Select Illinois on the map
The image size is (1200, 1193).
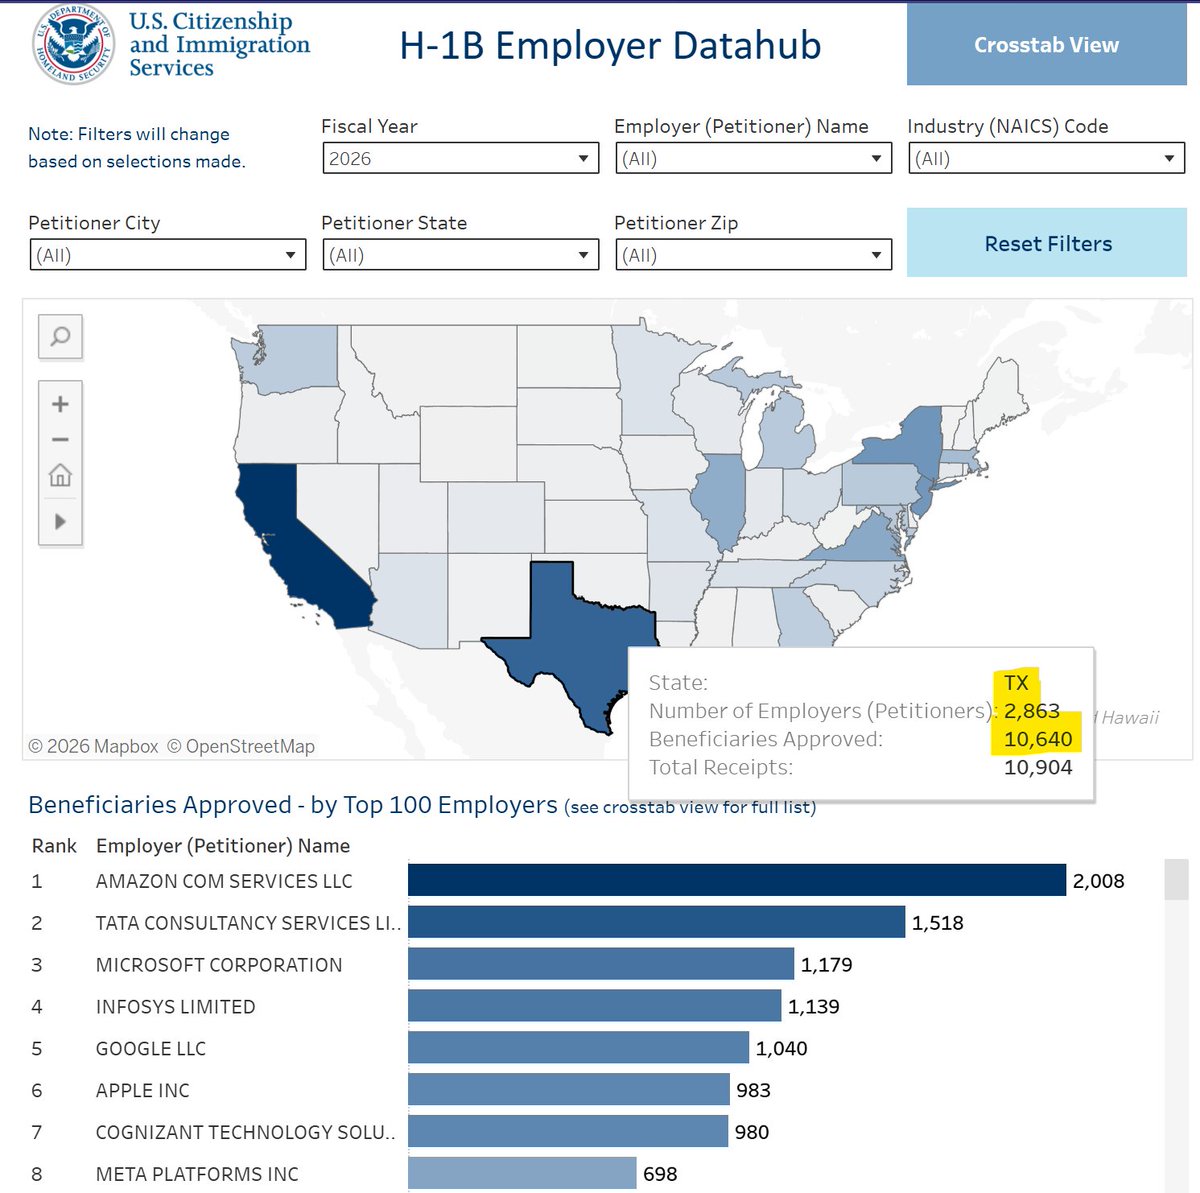720,500
